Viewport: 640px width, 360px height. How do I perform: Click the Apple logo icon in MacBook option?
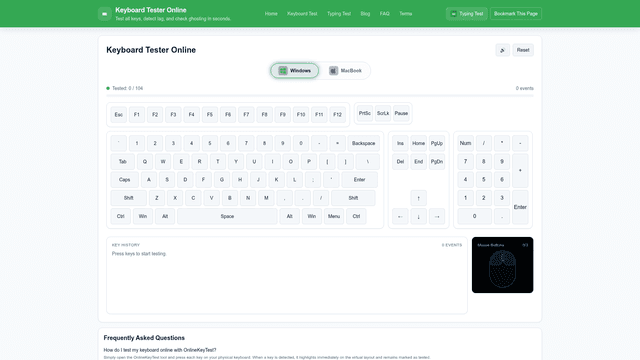[x=333, y=71]
